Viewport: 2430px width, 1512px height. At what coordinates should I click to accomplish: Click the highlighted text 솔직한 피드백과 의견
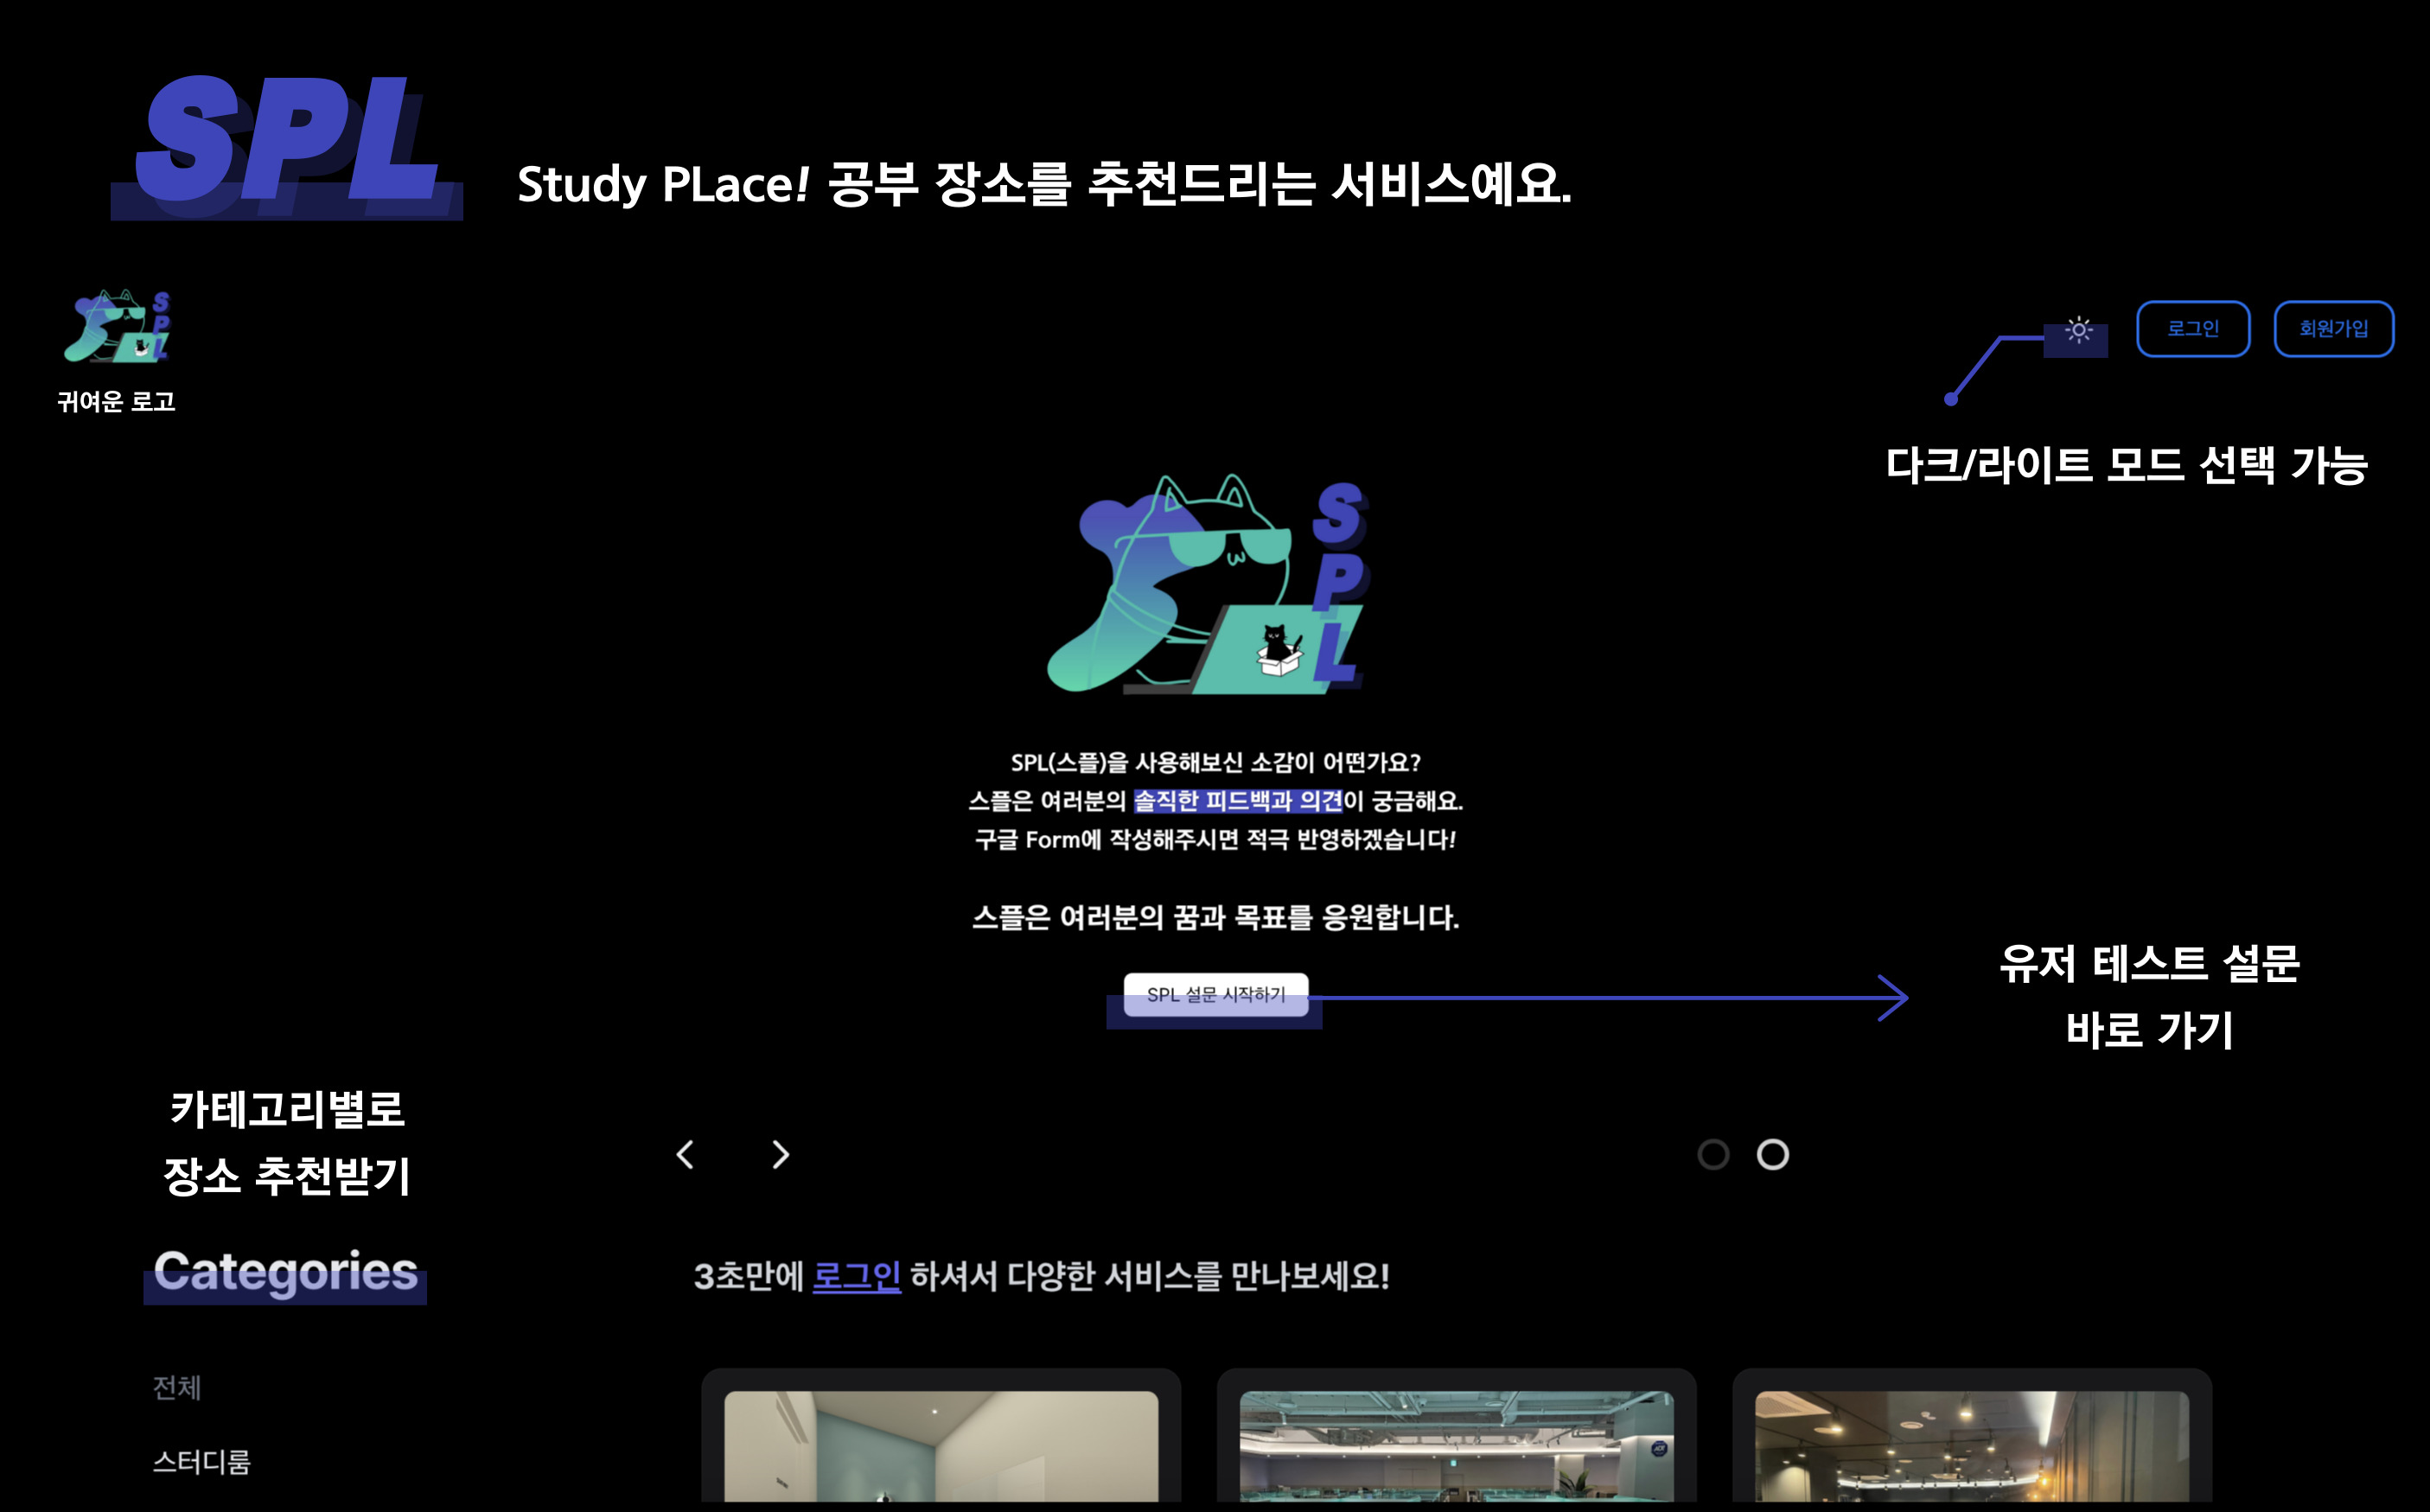tap(1238, 801)
